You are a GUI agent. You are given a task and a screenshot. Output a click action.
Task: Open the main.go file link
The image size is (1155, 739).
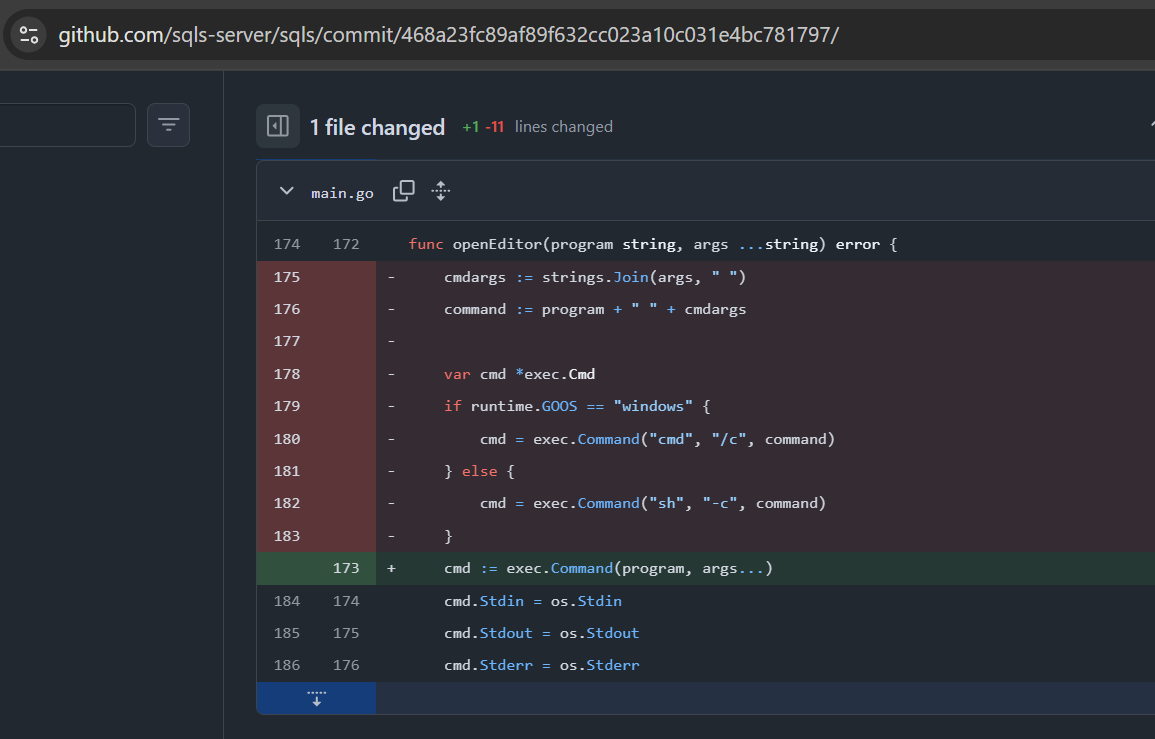(x=341, y=192)
